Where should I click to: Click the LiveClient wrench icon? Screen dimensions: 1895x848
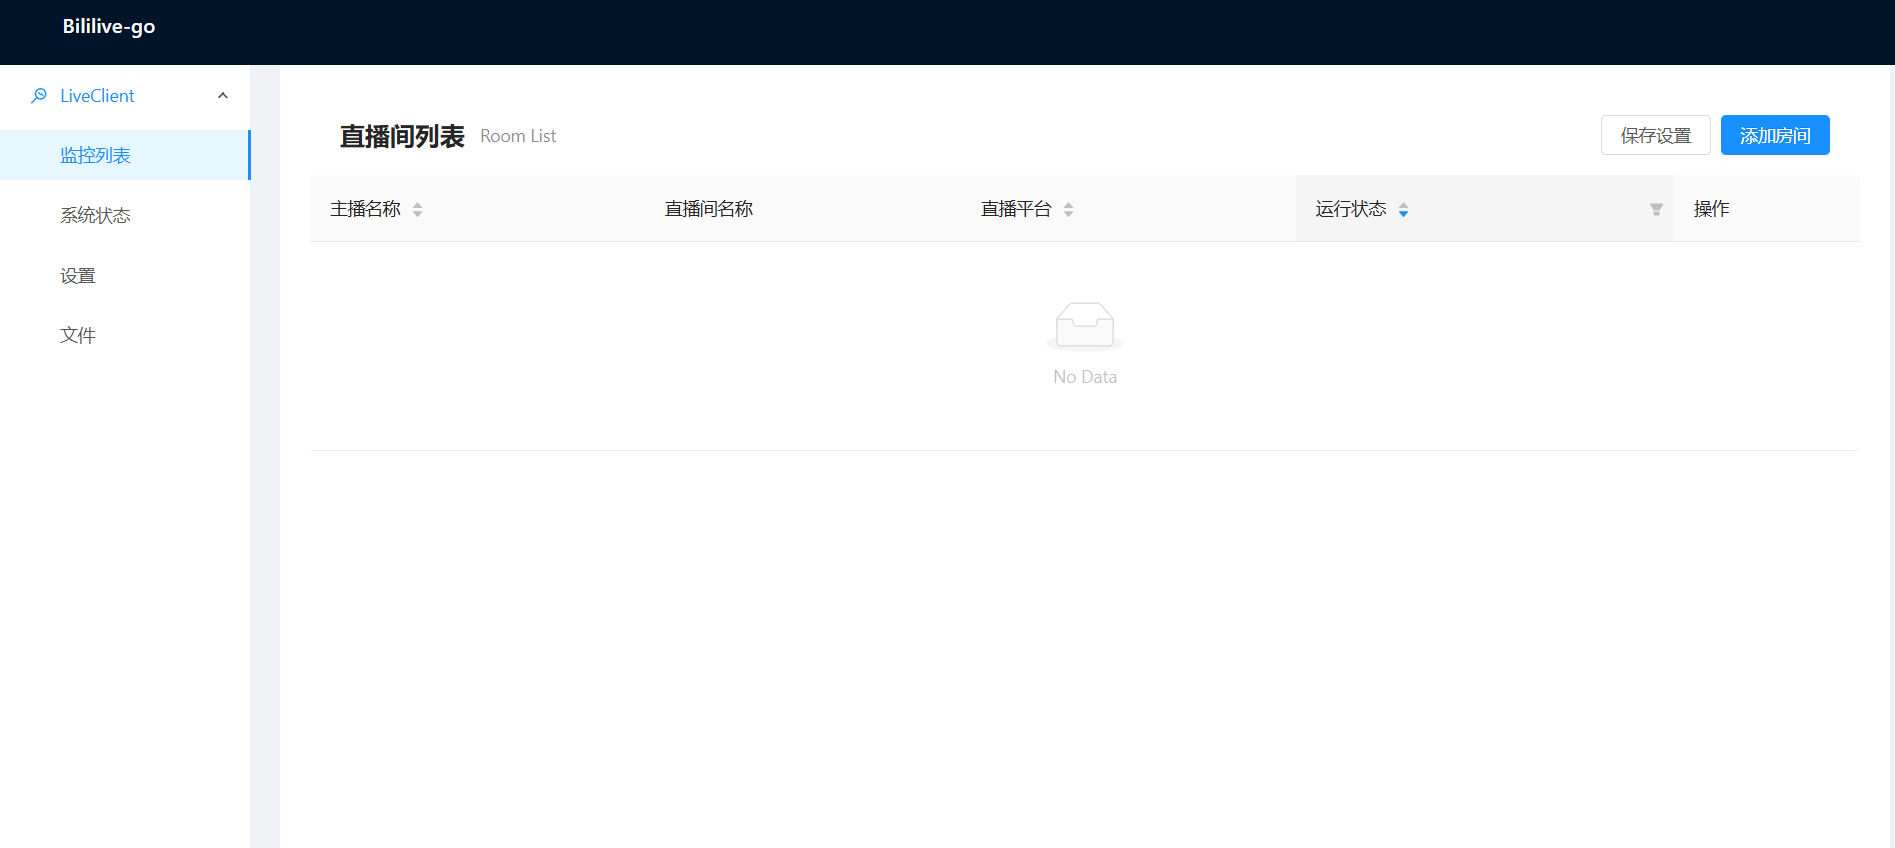click(x=39, y=96)
